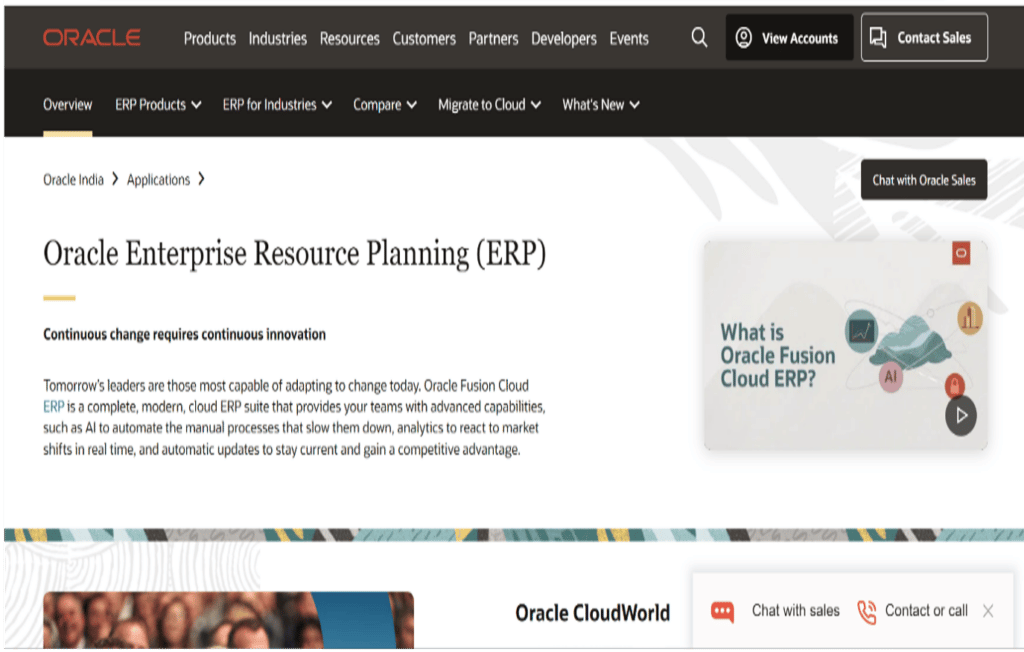
Task: Follow the blue ERP link in paragraph
Action: click(54, 407)
